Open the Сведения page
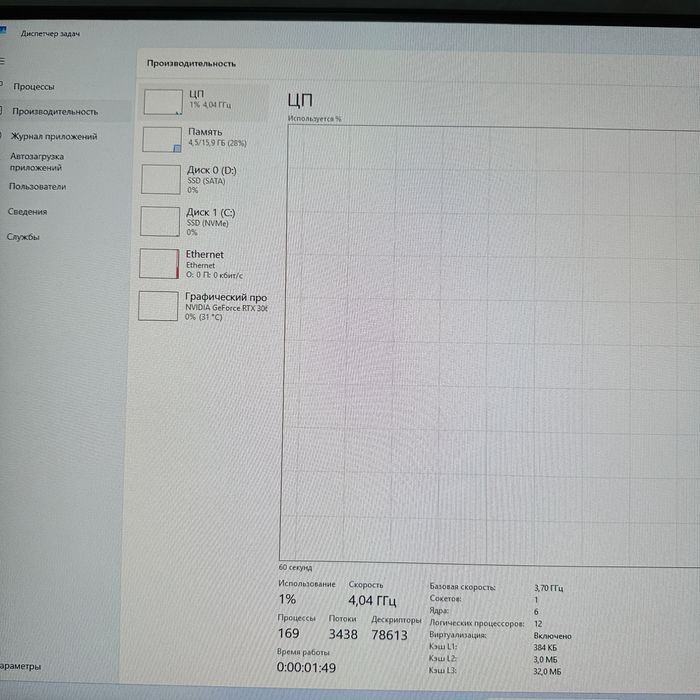Image resolution: width=700 pixels, height=700 pixels. click(x=27, y=212)
